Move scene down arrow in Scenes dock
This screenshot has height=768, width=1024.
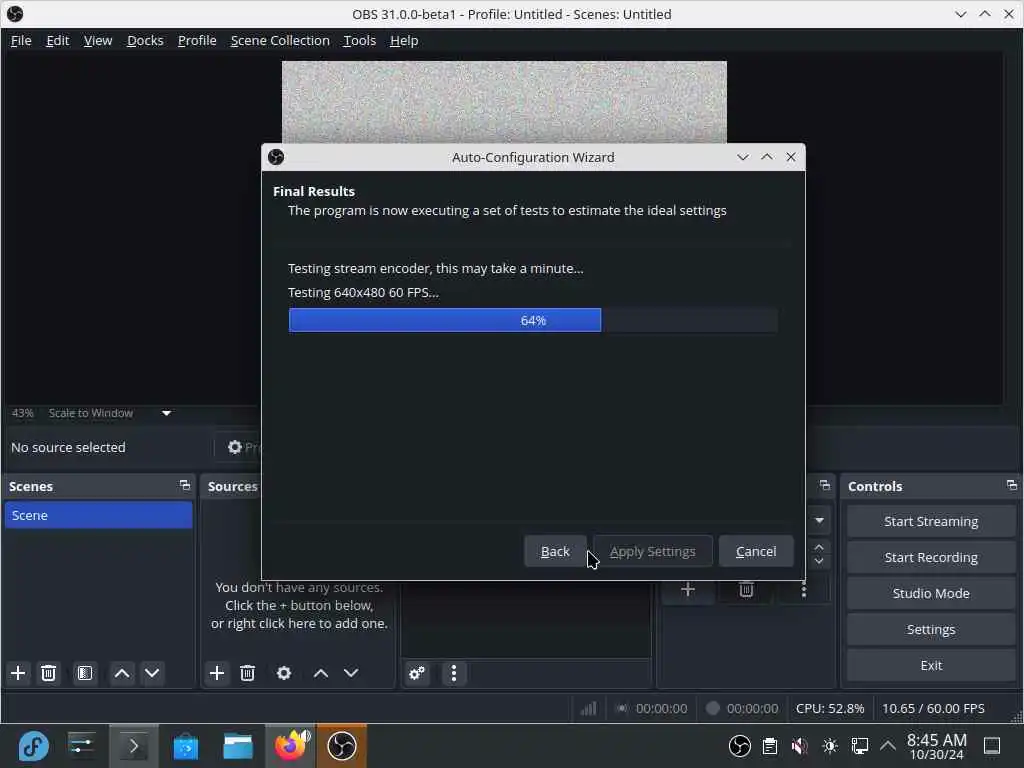click(152, 673)
